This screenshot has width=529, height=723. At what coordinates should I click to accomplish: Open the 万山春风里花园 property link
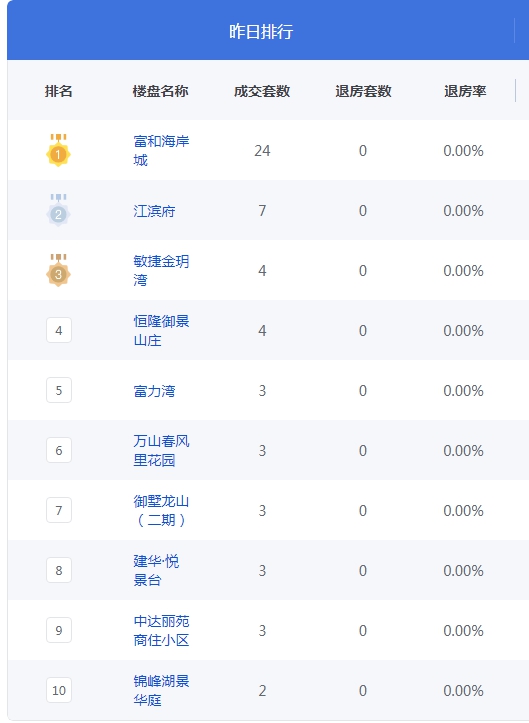(x=161, y=450)
